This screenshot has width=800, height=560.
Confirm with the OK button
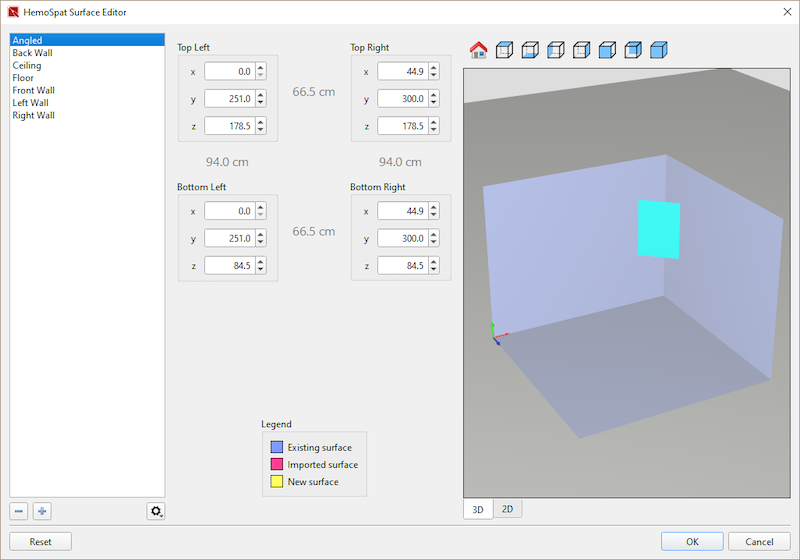[x=692, y=542]
